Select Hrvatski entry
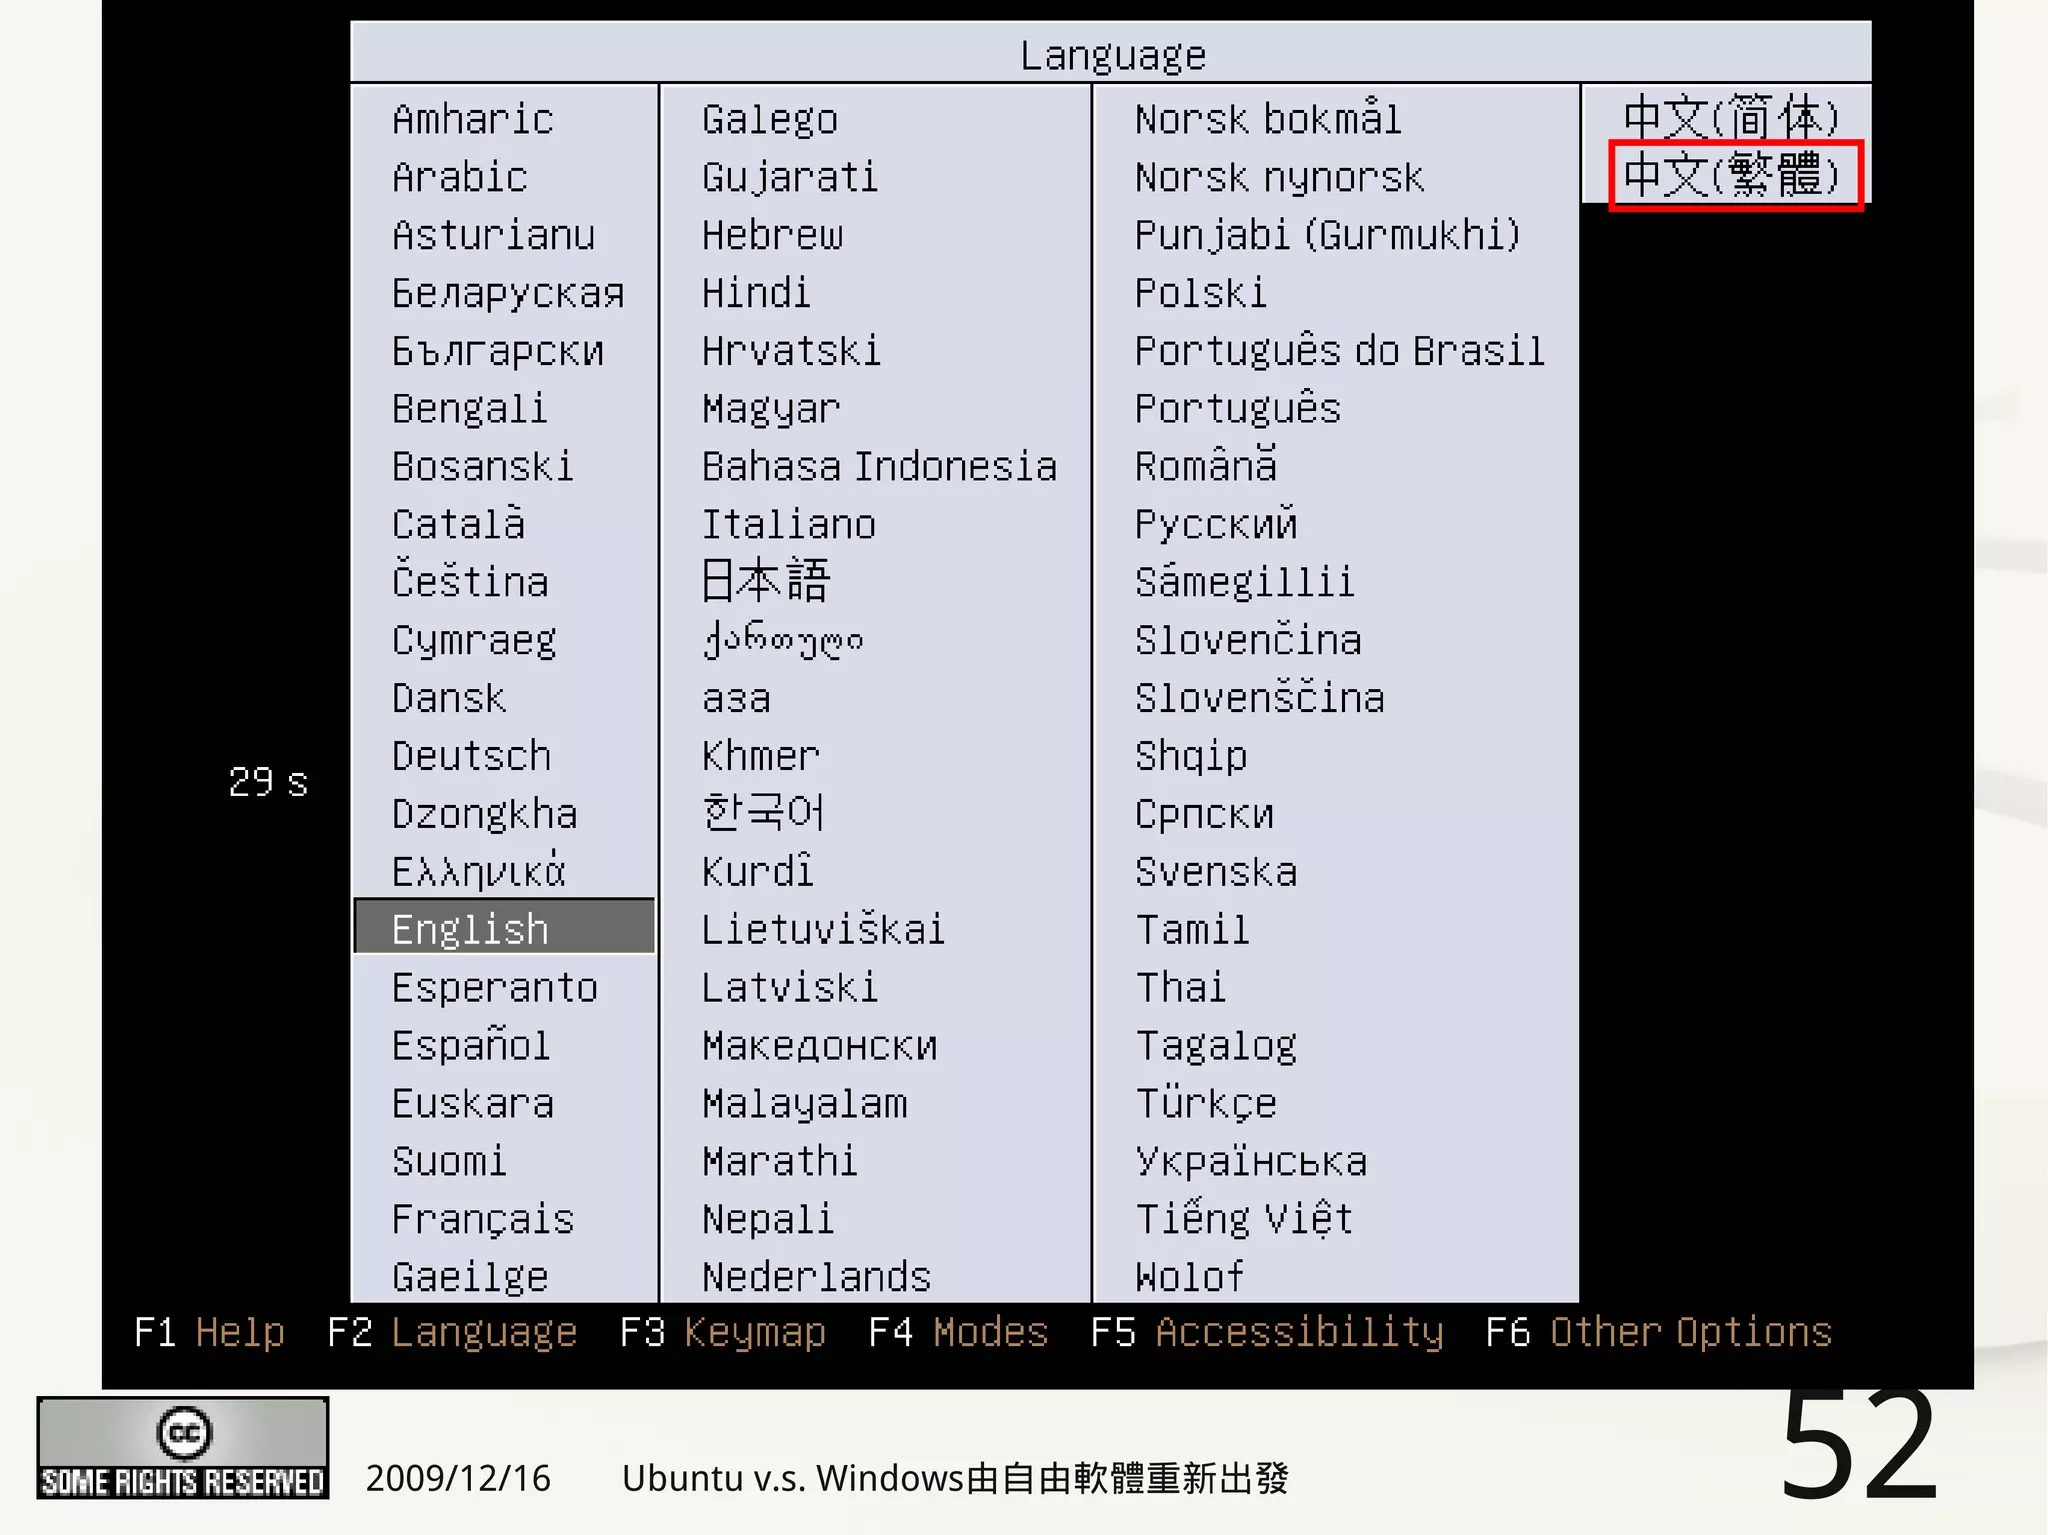This screenshot has width=2048, height=1535. tap(791, 351)
